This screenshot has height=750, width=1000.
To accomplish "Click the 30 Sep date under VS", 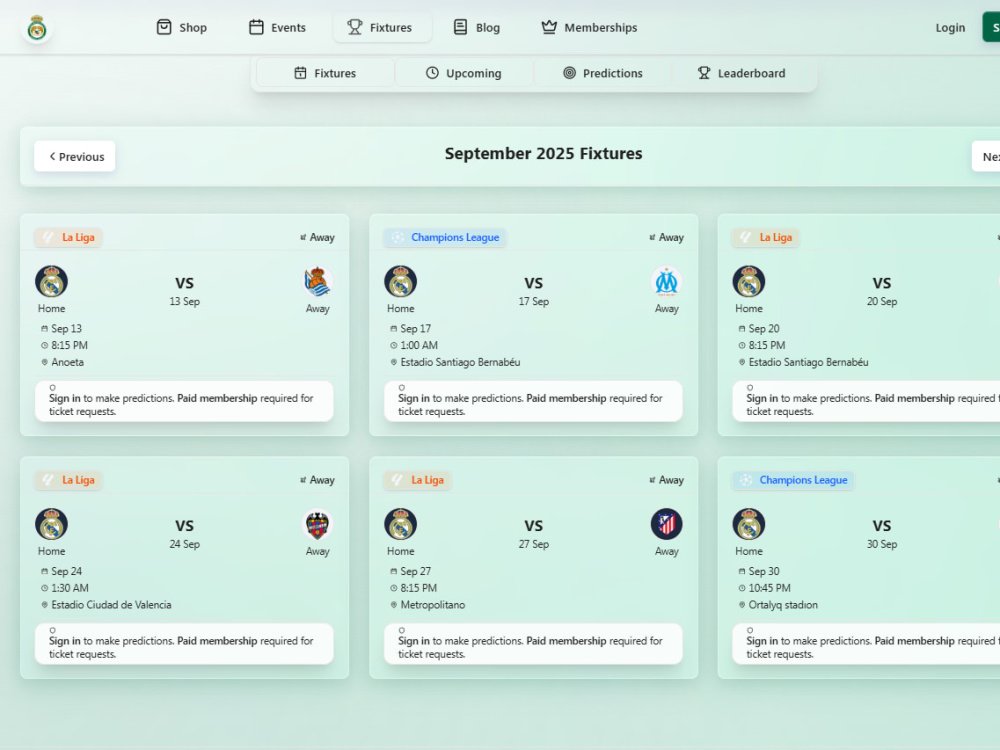I will 881,544.
